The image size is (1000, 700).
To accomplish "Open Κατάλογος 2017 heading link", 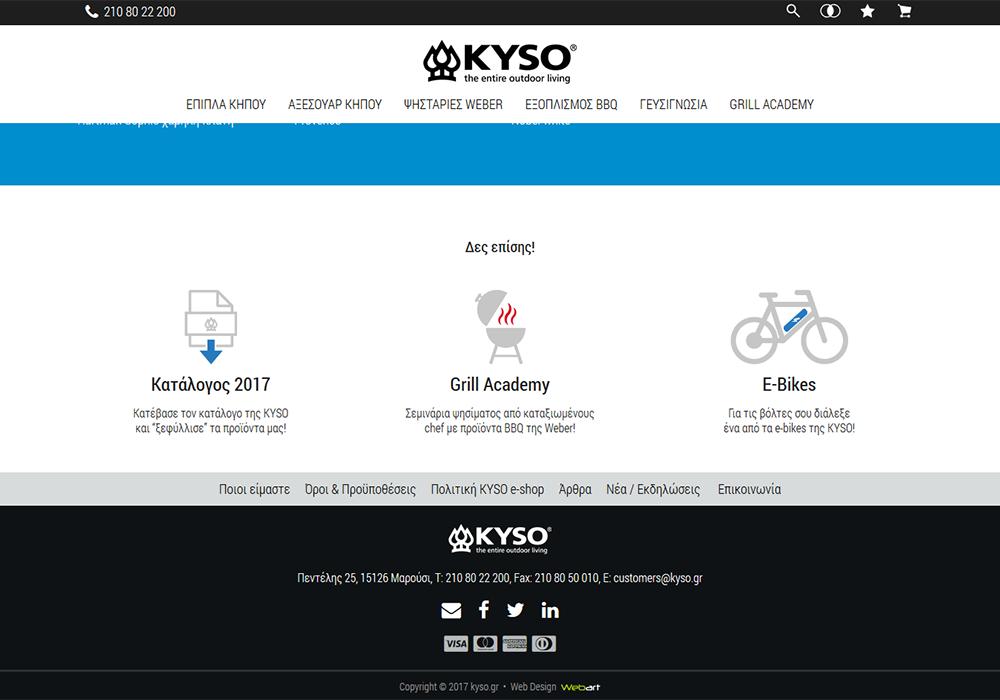I will pyautogui.click(x=210, y=384).
